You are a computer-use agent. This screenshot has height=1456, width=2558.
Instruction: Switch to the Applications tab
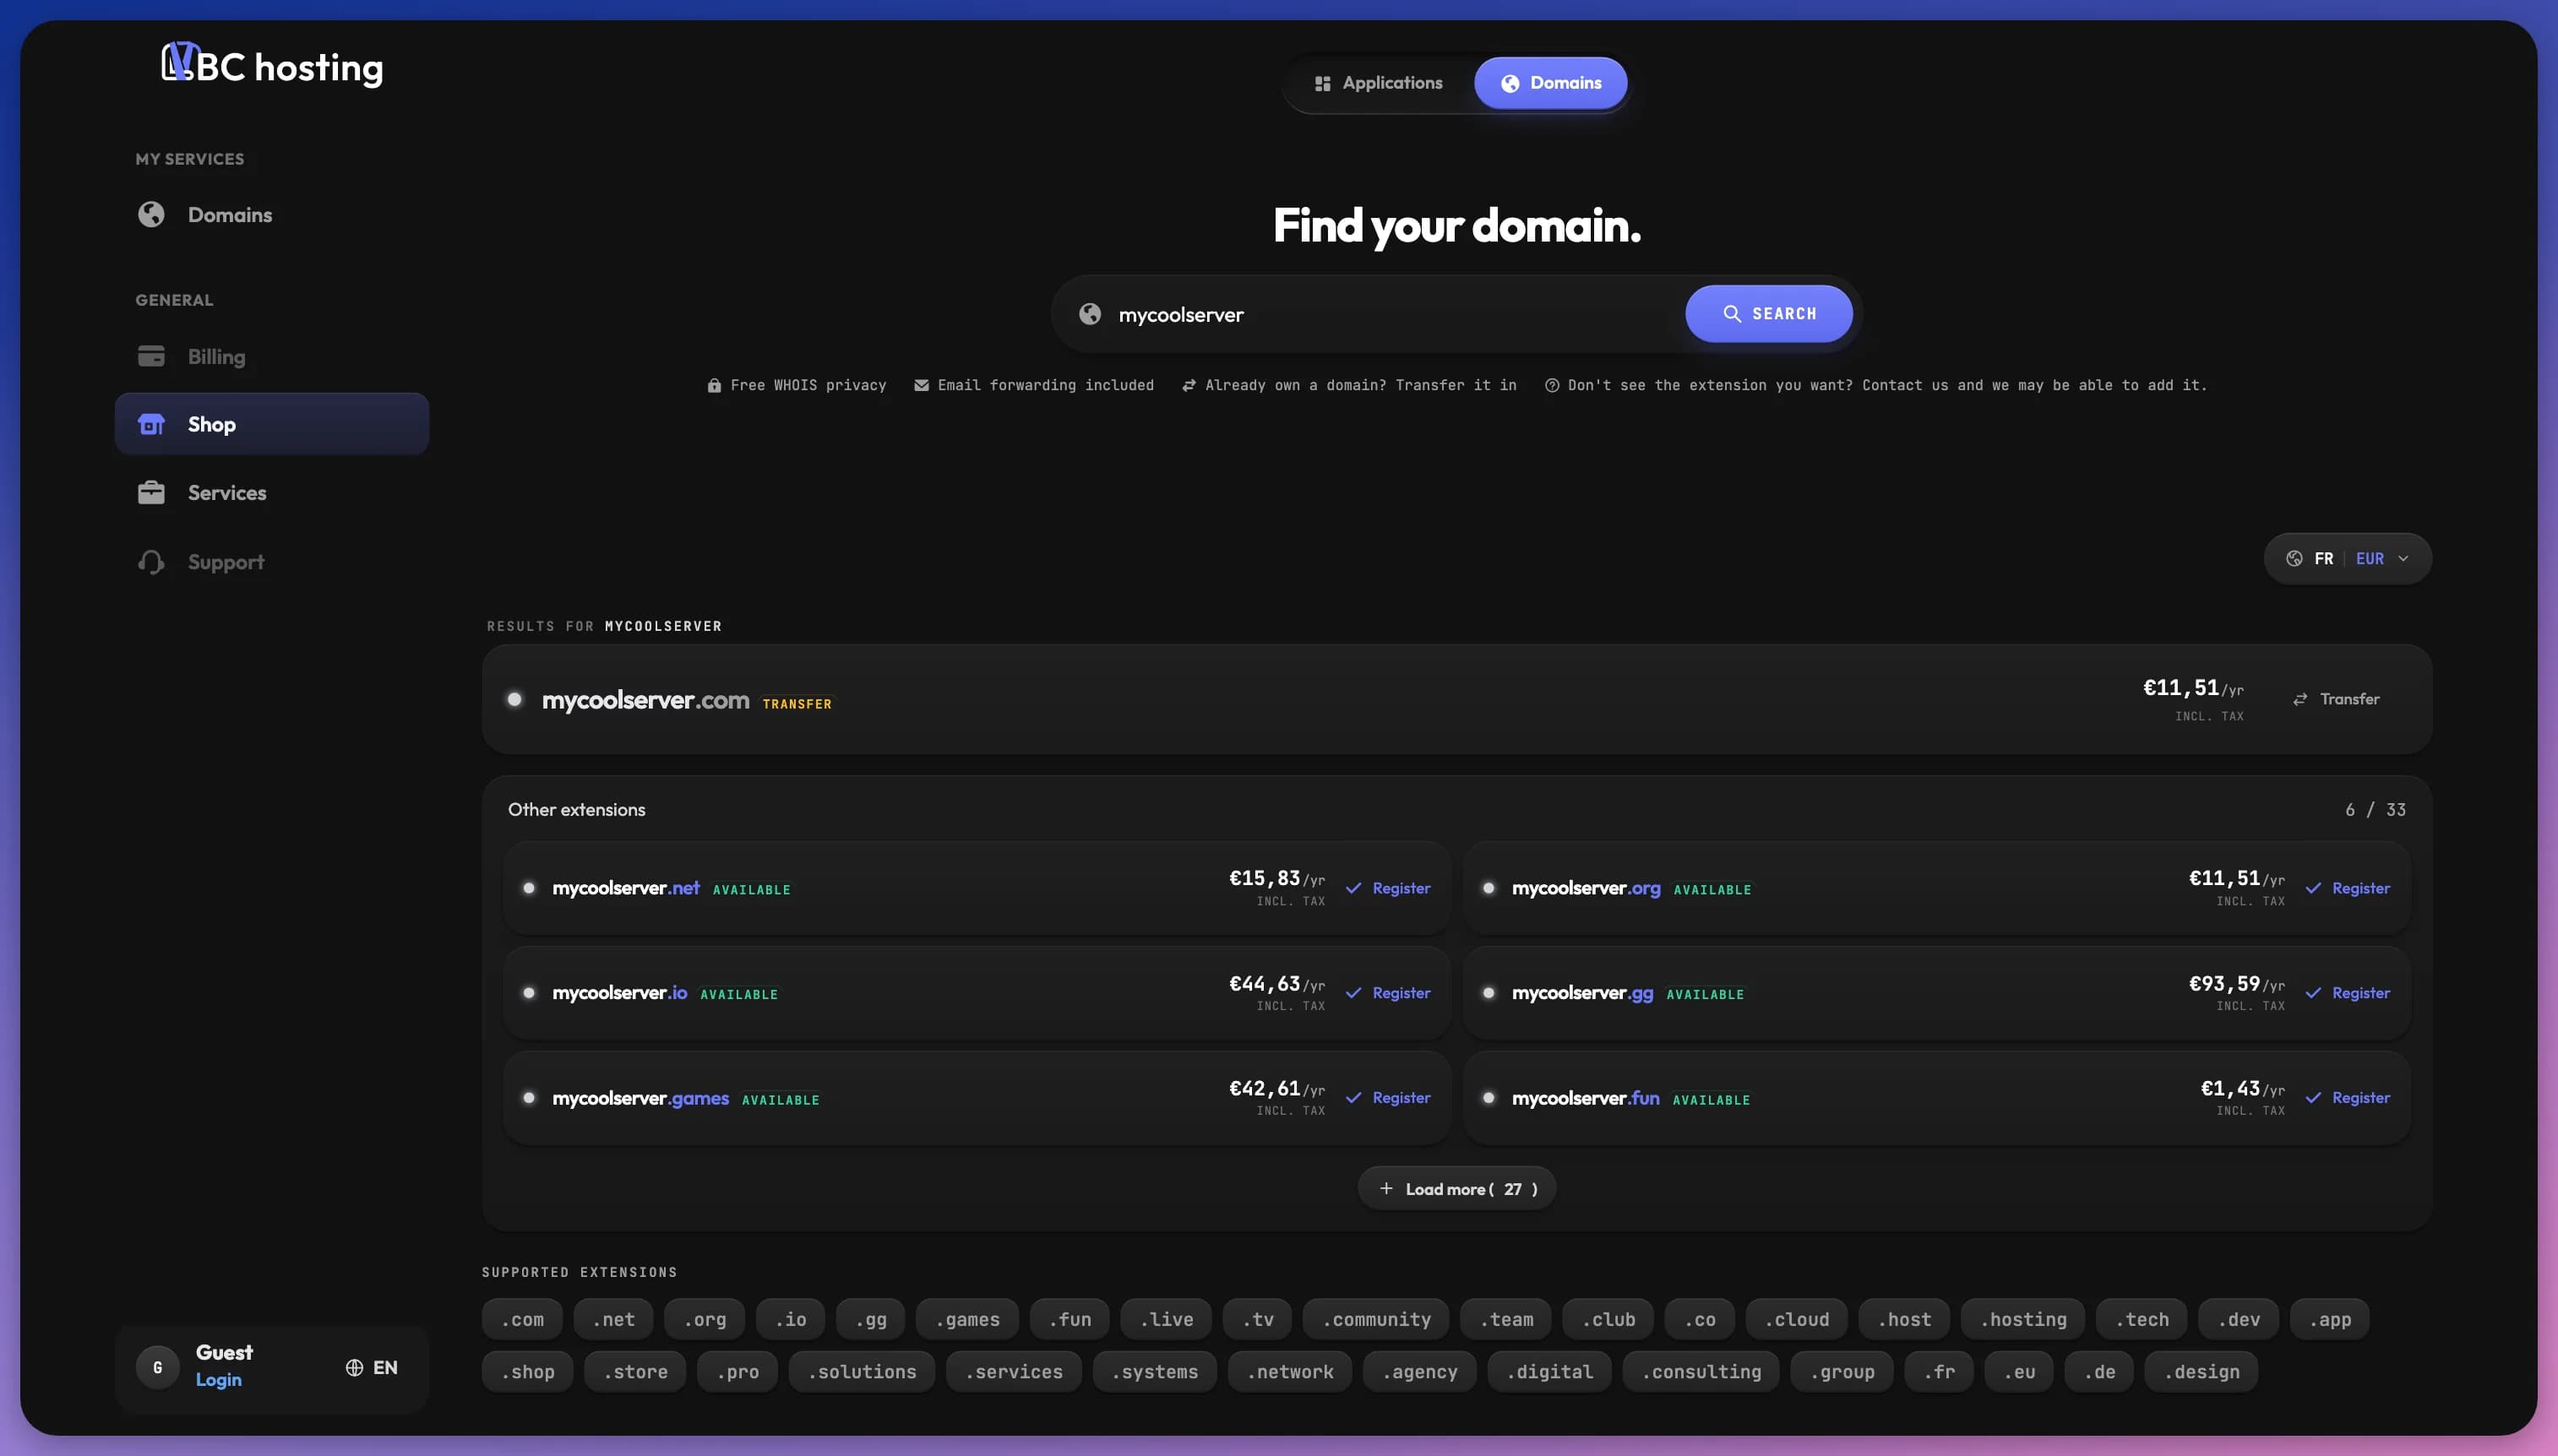coord(1378,83)
